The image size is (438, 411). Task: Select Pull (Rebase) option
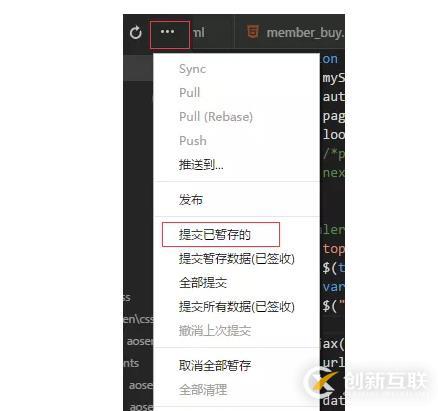pyautogui.click(x=216, y=117)
